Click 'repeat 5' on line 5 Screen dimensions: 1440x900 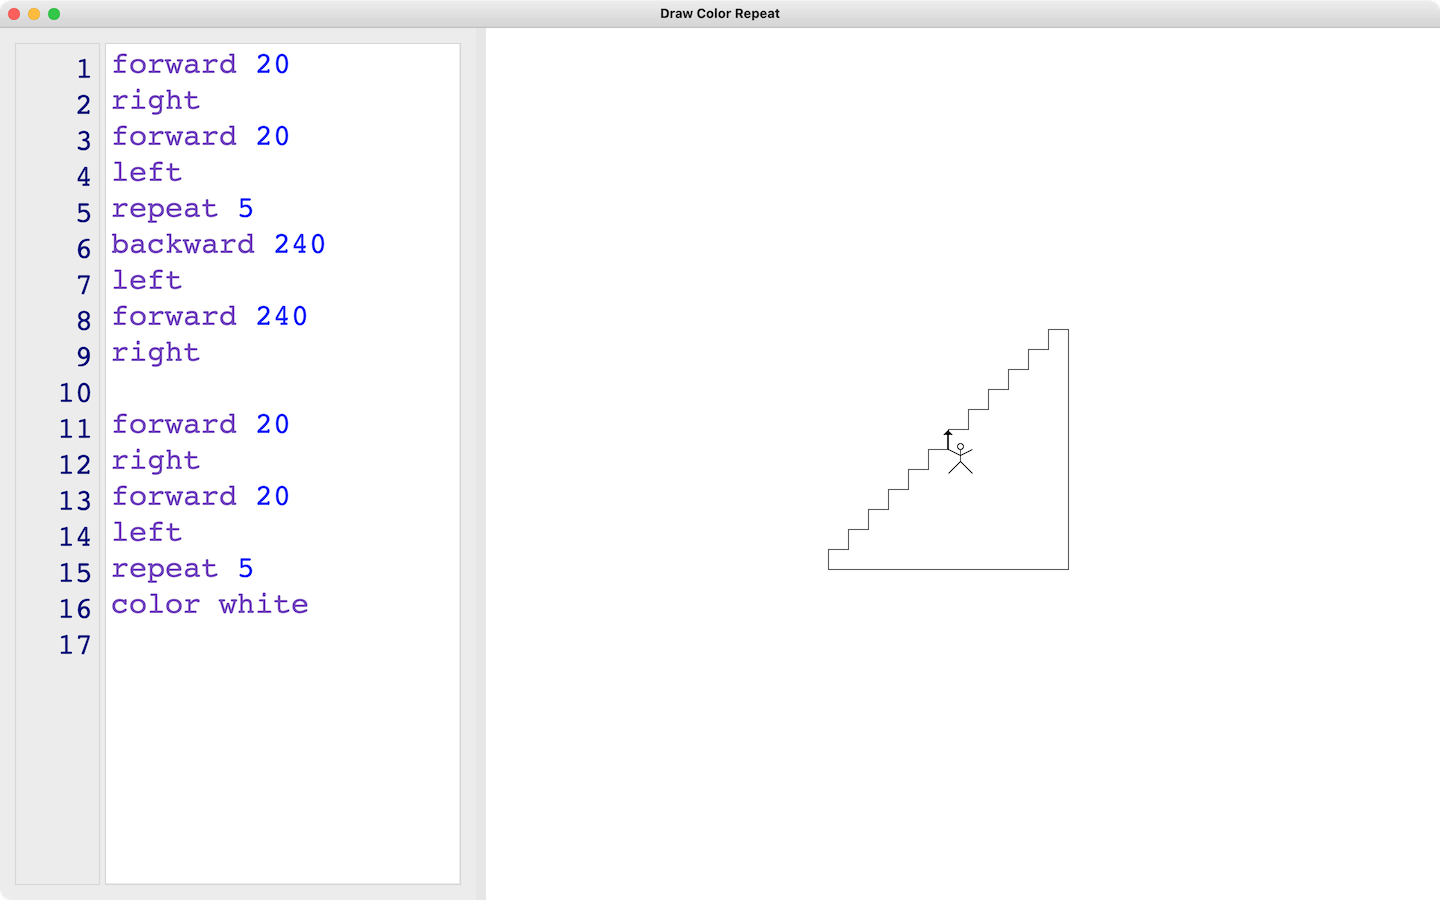182,209
